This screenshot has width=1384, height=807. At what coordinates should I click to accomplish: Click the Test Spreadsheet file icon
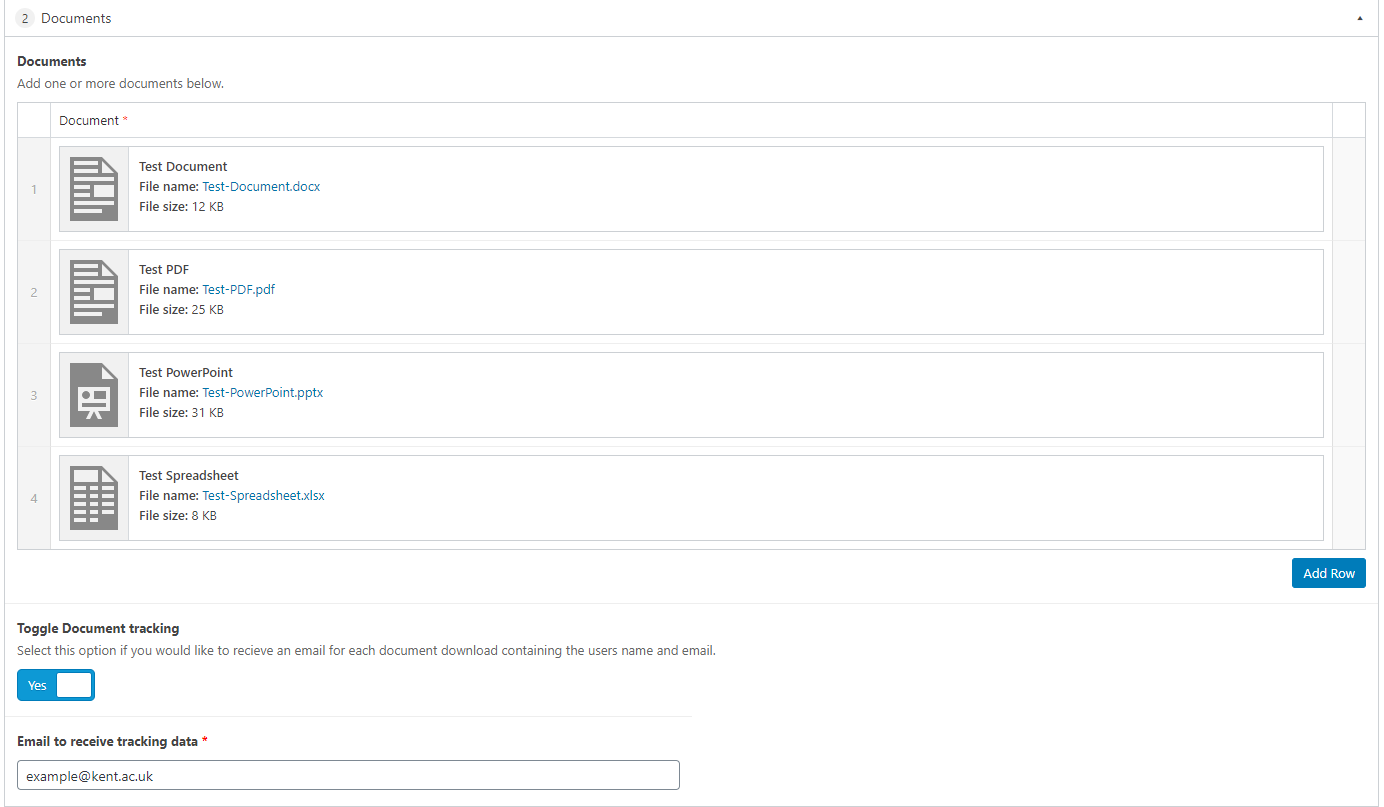coord(94,498)
